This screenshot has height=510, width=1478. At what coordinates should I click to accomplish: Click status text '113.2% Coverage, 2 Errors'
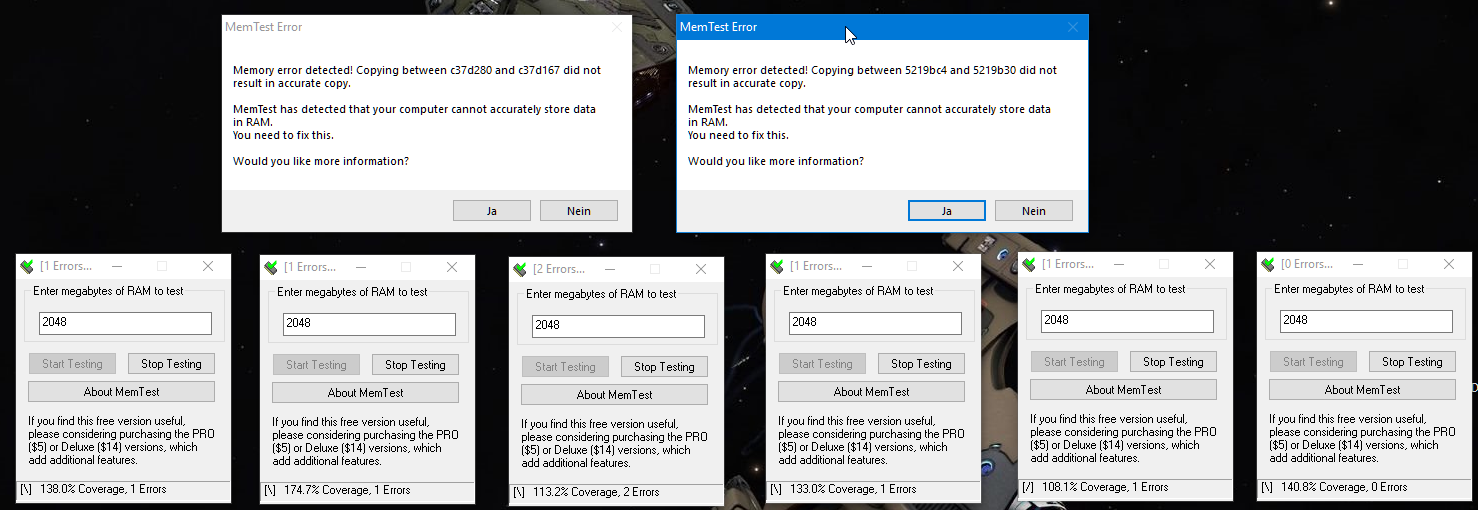[596, 493]
